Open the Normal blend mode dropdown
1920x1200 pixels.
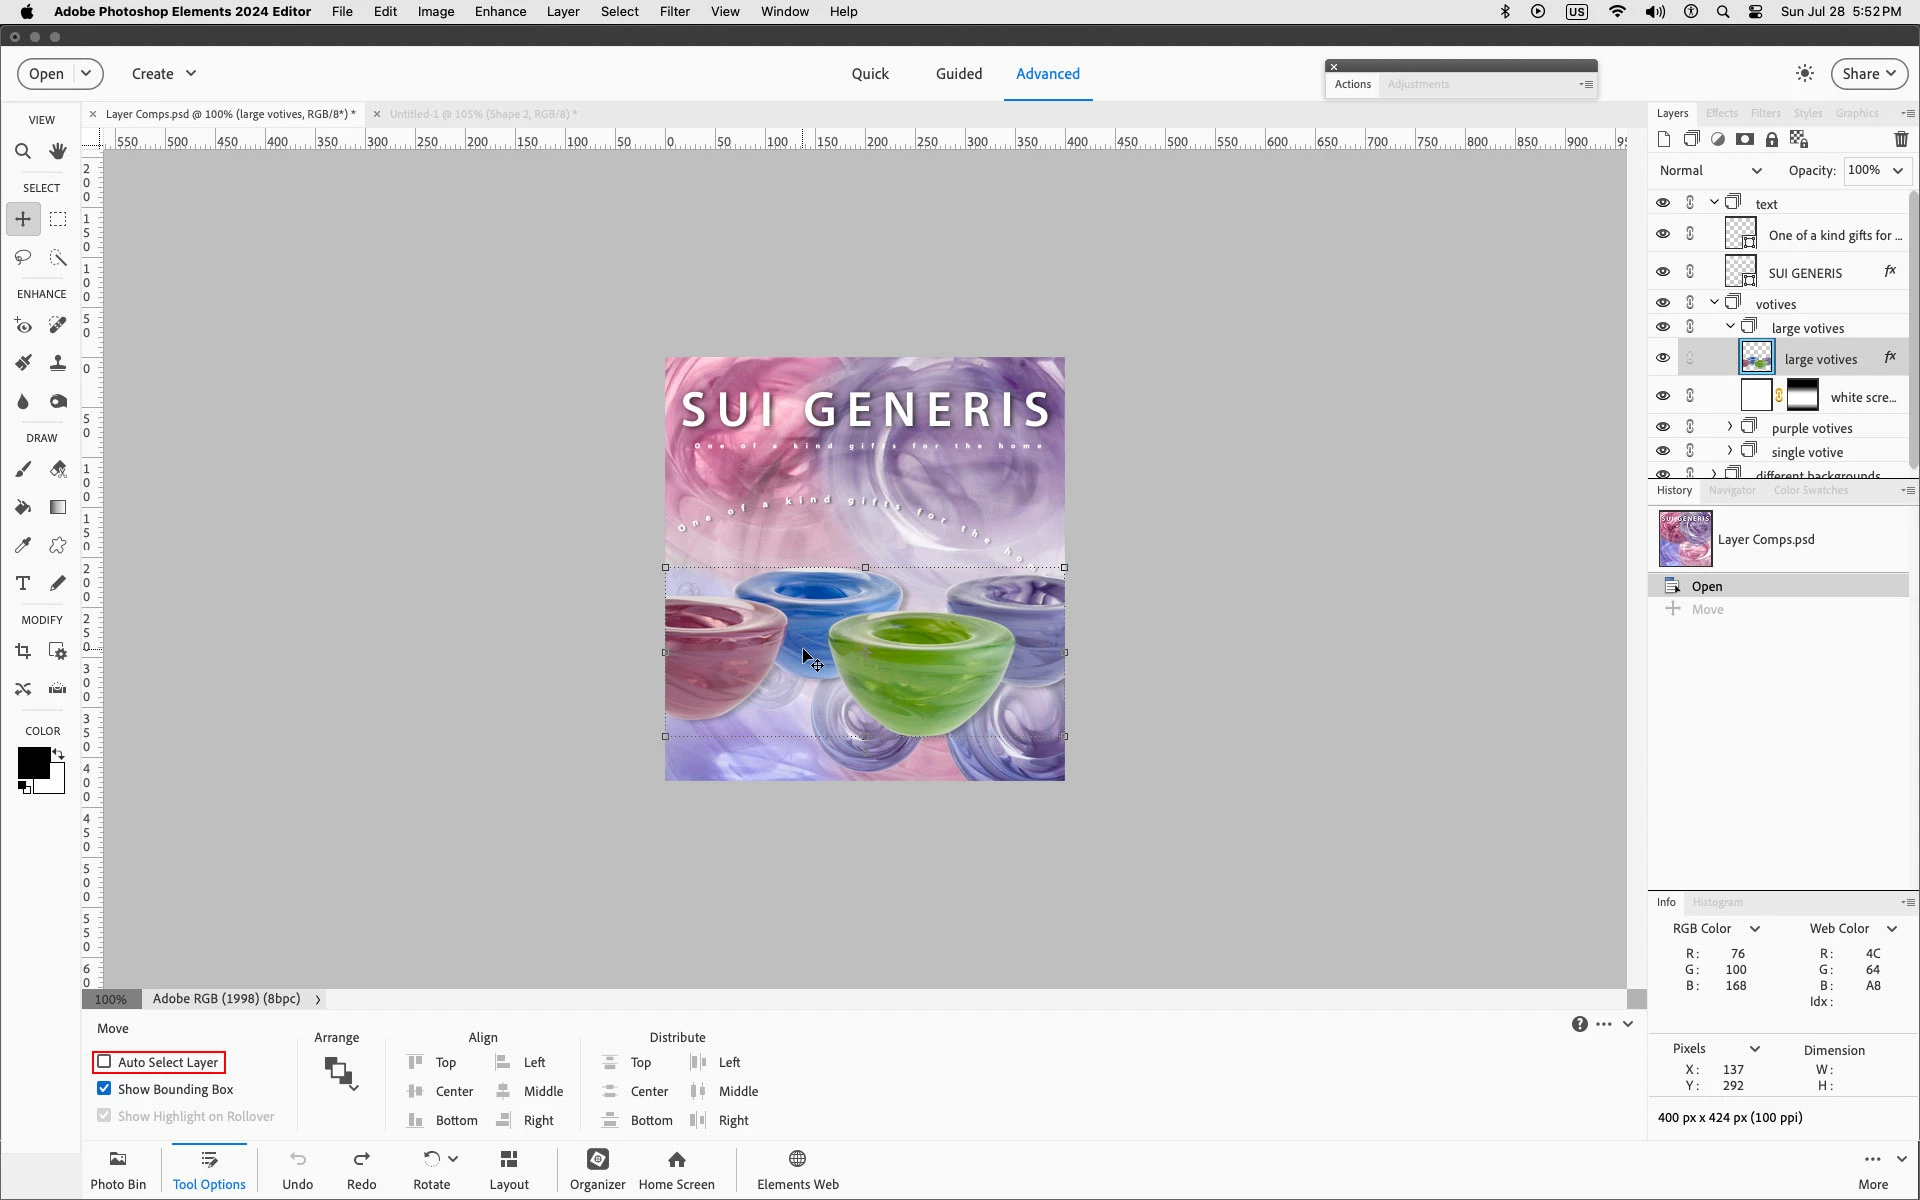coord(1710,171)
